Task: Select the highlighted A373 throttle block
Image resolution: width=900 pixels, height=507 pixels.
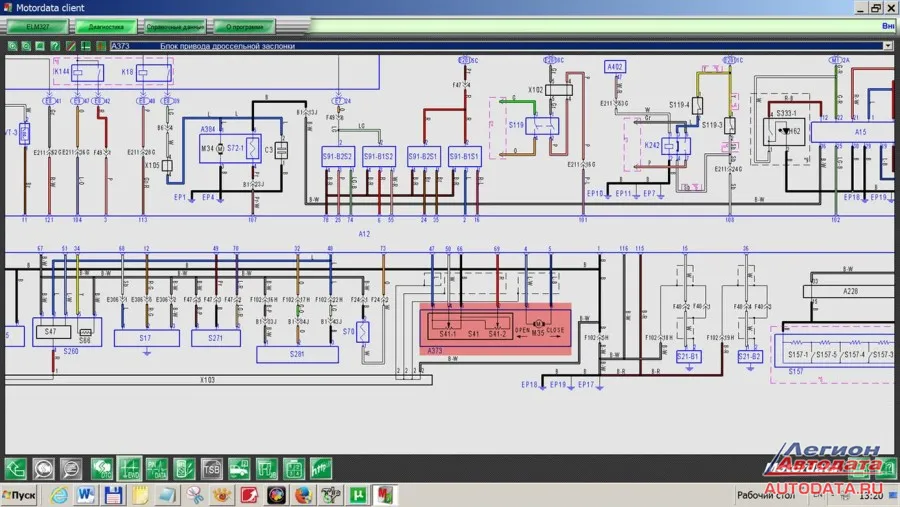Action: coord(496,328)
